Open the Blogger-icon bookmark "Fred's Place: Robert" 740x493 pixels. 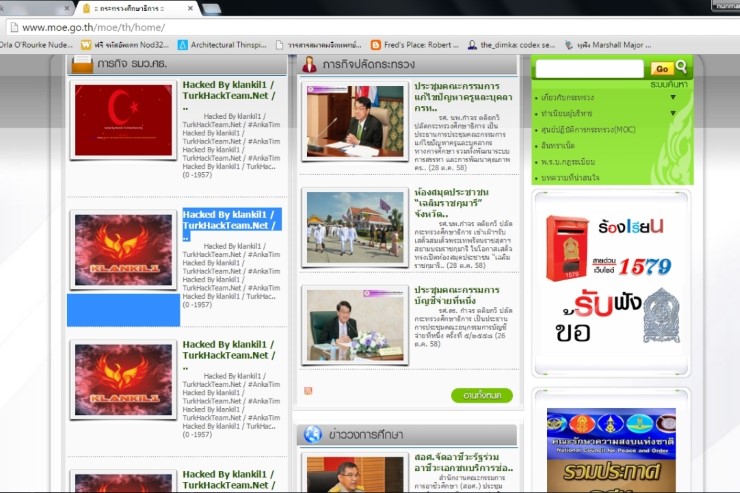point(413,45)
